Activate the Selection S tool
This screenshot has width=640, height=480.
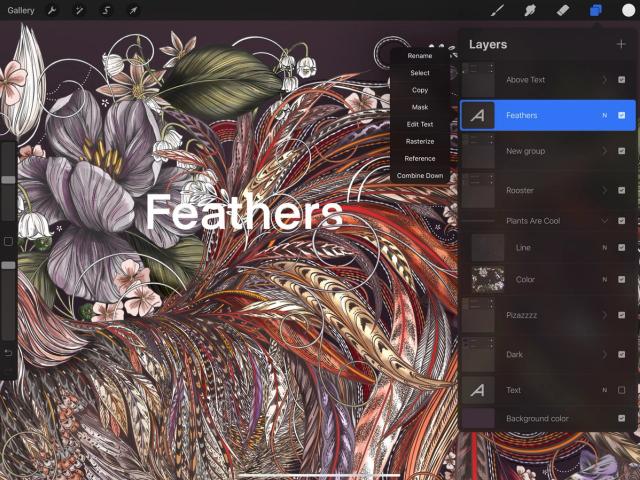(x=106, y=10)
